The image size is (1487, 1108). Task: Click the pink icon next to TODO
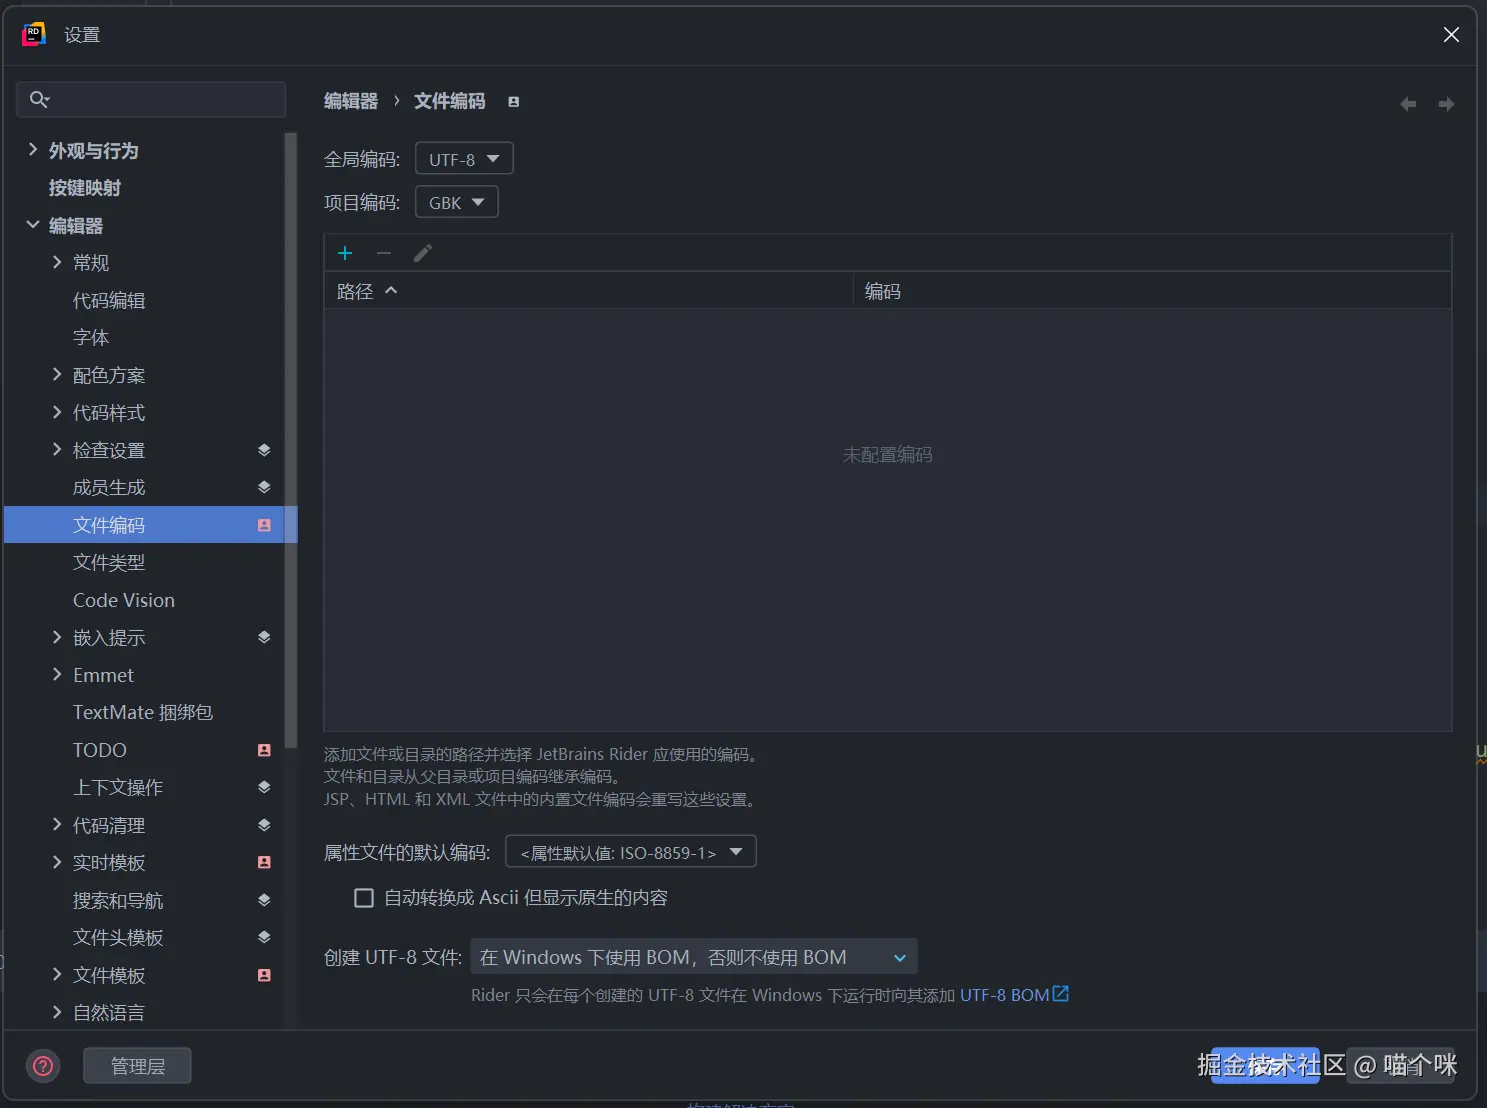264,750
